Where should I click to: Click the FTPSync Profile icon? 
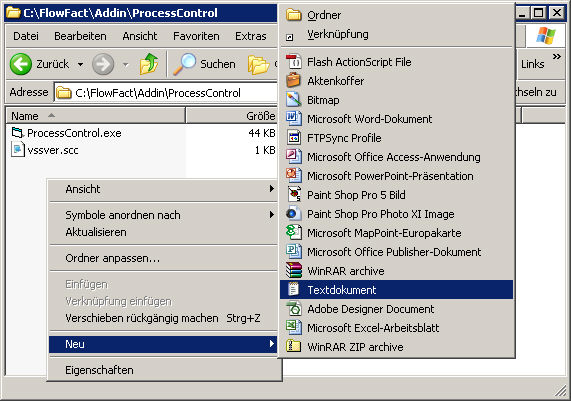[294, 138]
